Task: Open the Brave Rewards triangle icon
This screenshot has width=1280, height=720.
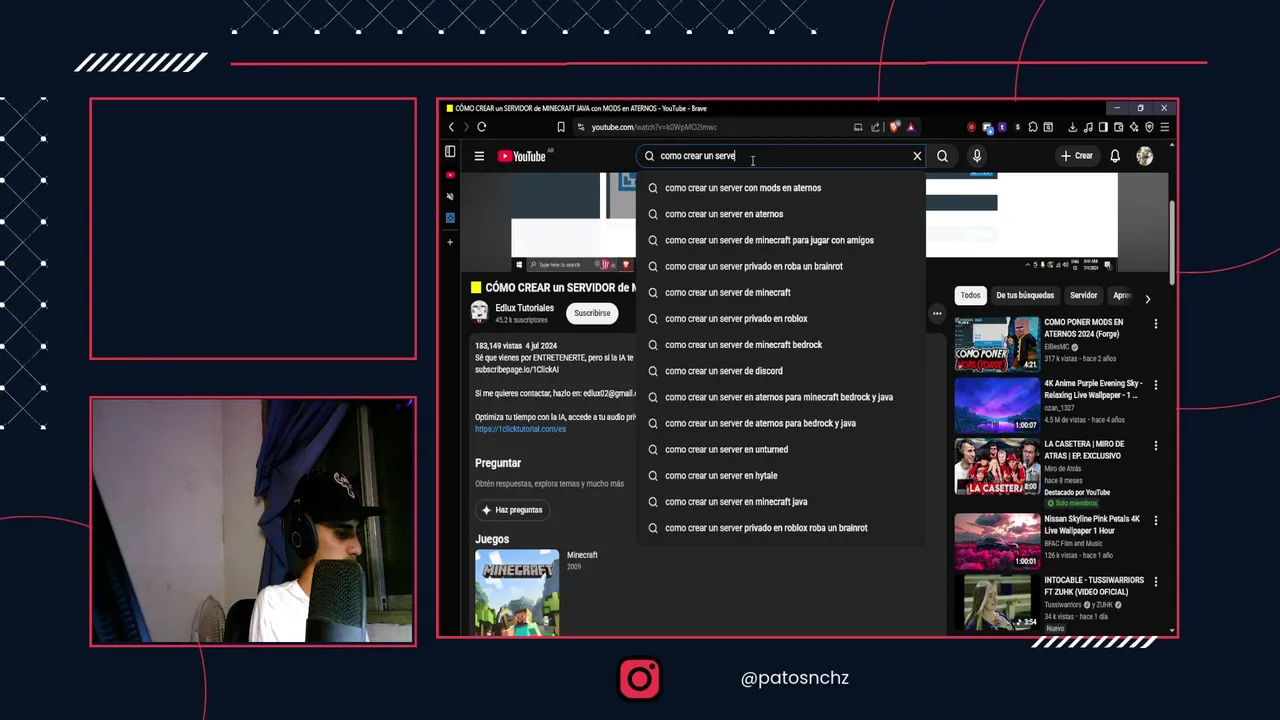Action: coord(911,127)
